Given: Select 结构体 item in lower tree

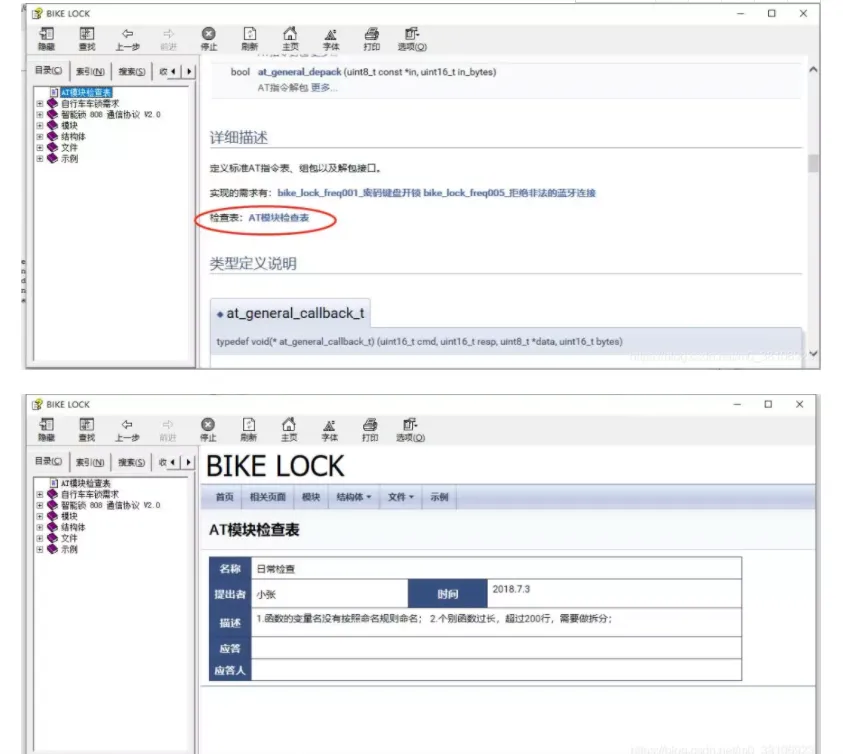Looking at the screenshot, I should (x=73, y=527).
